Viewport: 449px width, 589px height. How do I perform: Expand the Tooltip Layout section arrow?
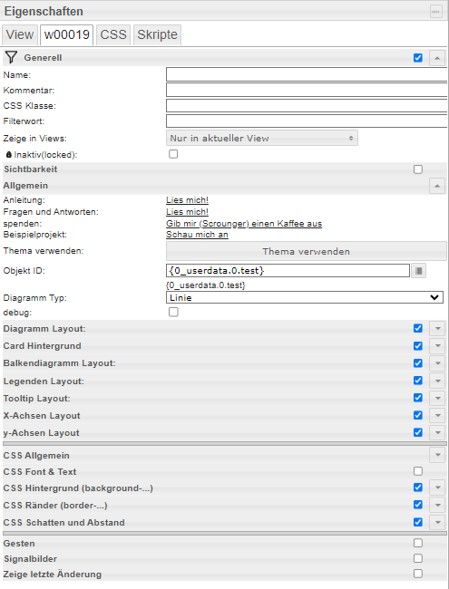tap(437, 398)
